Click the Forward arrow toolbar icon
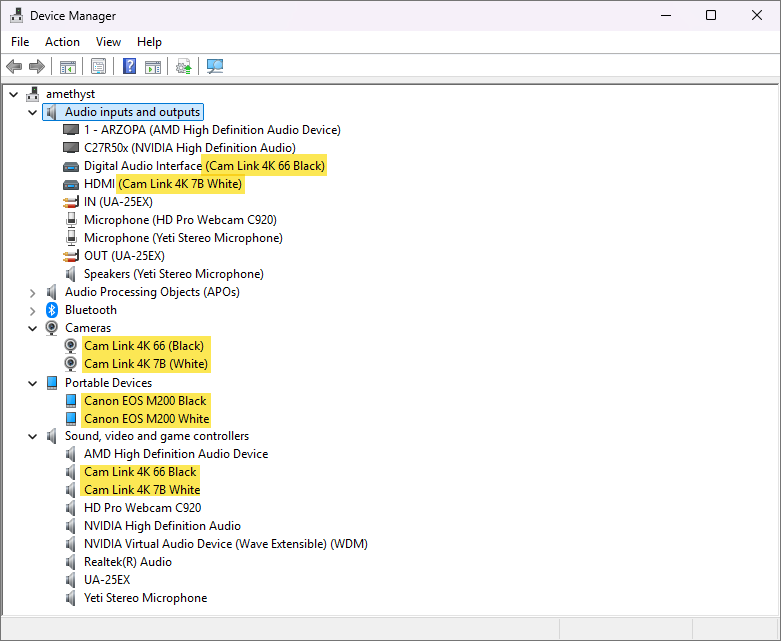781x641 pixels. tap(37, 66)
